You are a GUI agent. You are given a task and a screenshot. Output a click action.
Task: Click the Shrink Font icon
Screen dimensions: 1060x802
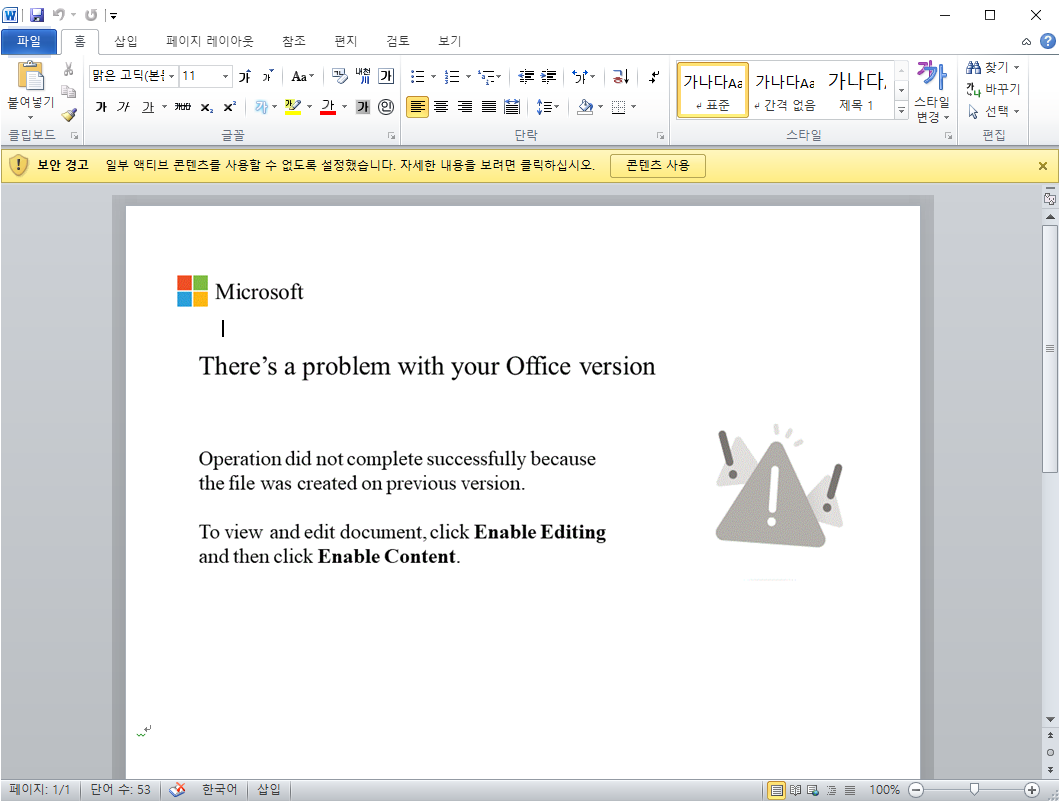[x=268, y=76]
